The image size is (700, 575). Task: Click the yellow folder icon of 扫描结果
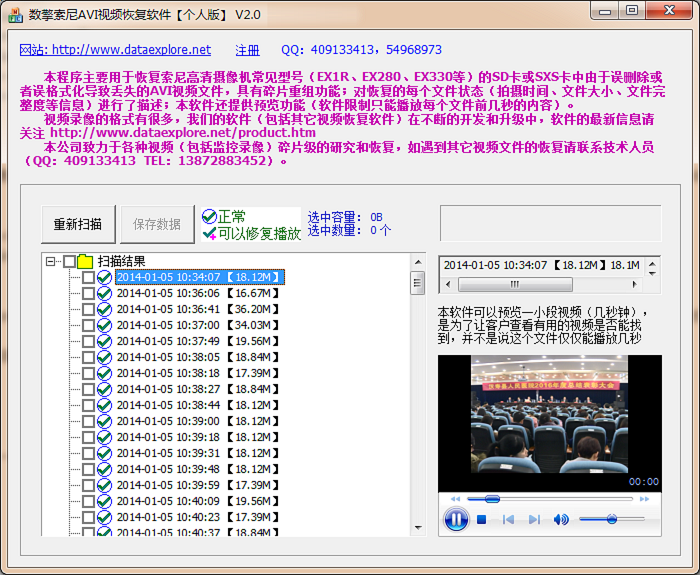85,261
